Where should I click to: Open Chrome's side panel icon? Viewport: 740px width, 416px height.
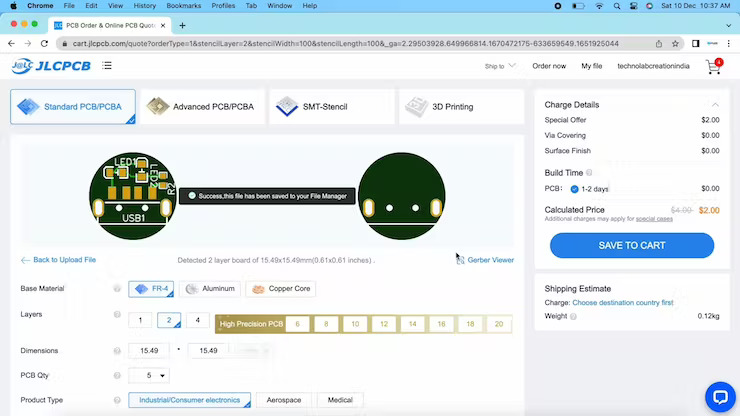point(696,43)
